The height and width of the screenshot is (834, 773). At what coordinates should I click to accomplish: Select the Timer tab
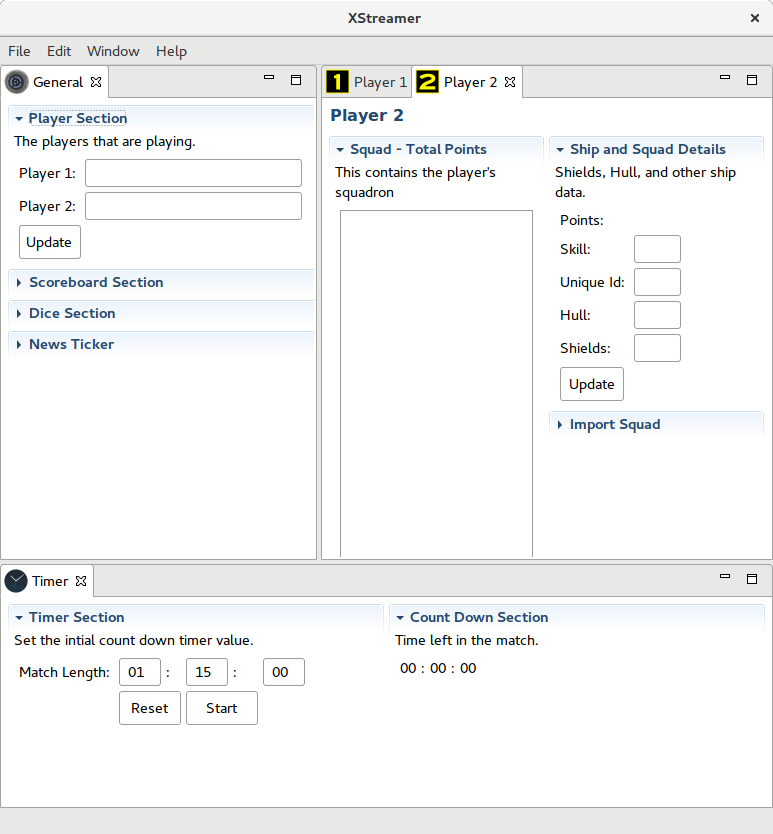[x=49, y=581]
